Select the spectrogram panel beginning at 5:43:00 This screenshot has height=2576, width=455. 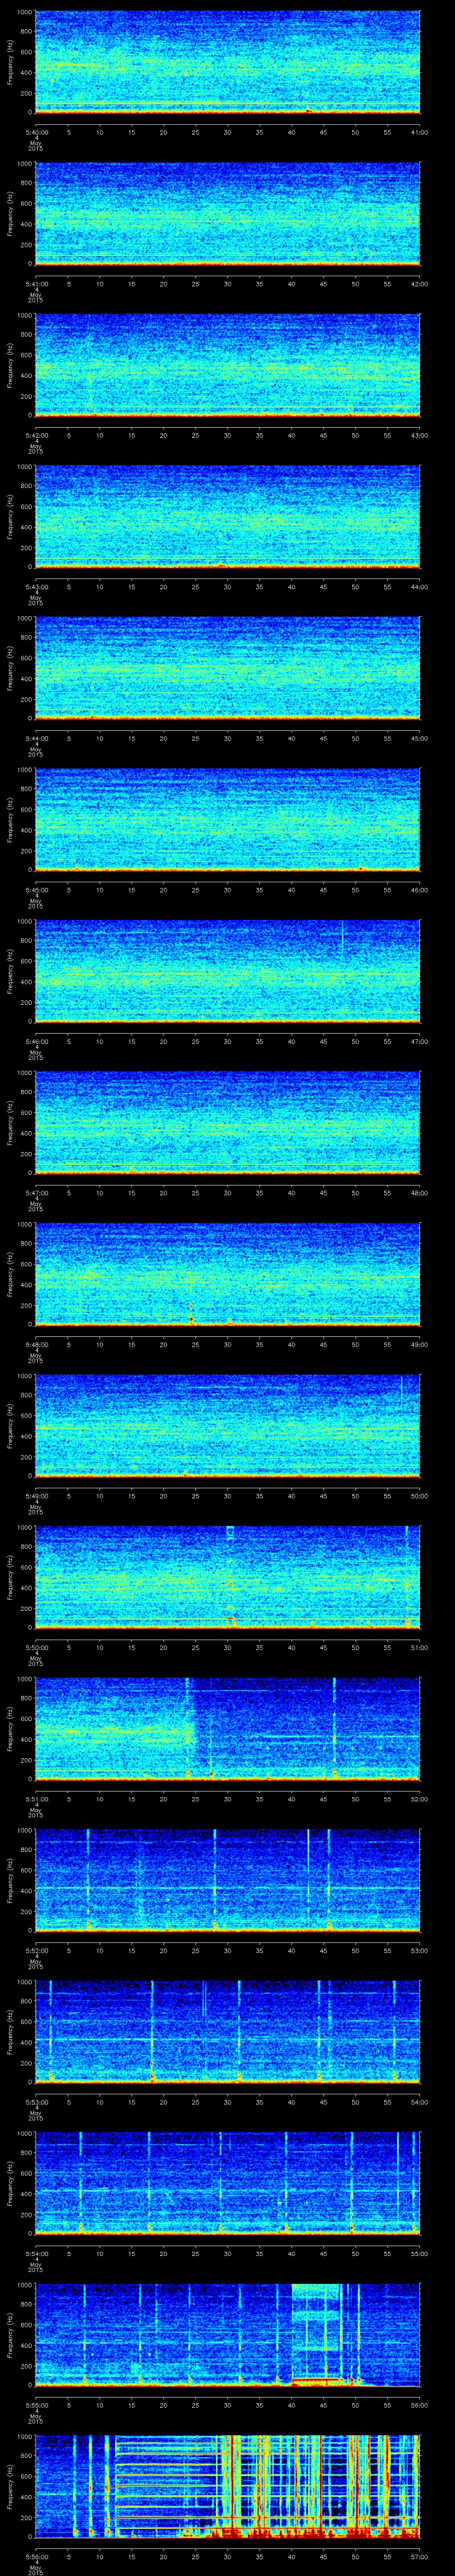point(227,517)
